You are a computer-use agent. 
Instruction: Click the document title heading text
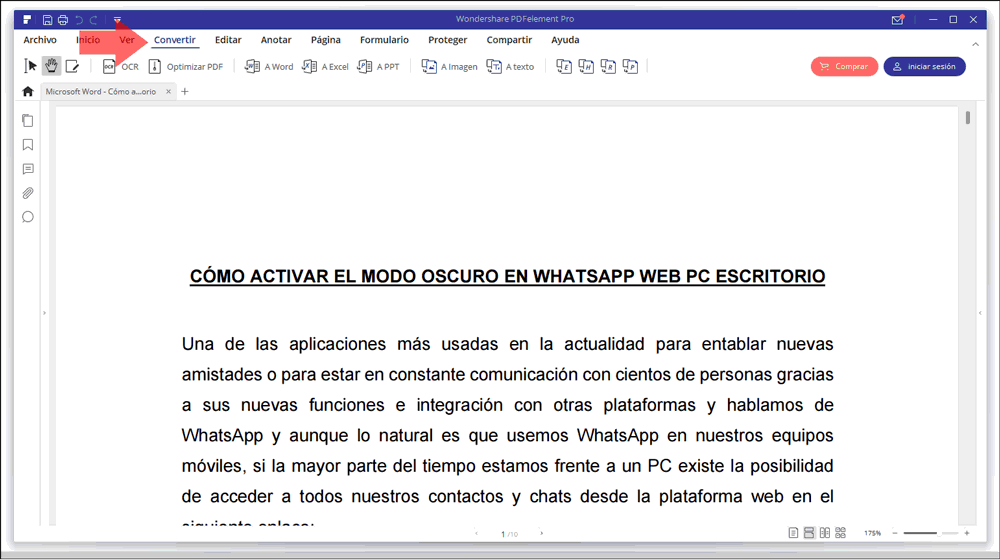[x=508, y=277]
